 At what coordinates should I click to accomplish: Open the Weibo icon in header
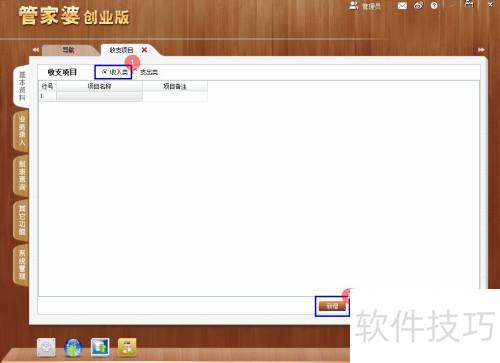click(x=419, y=6)
